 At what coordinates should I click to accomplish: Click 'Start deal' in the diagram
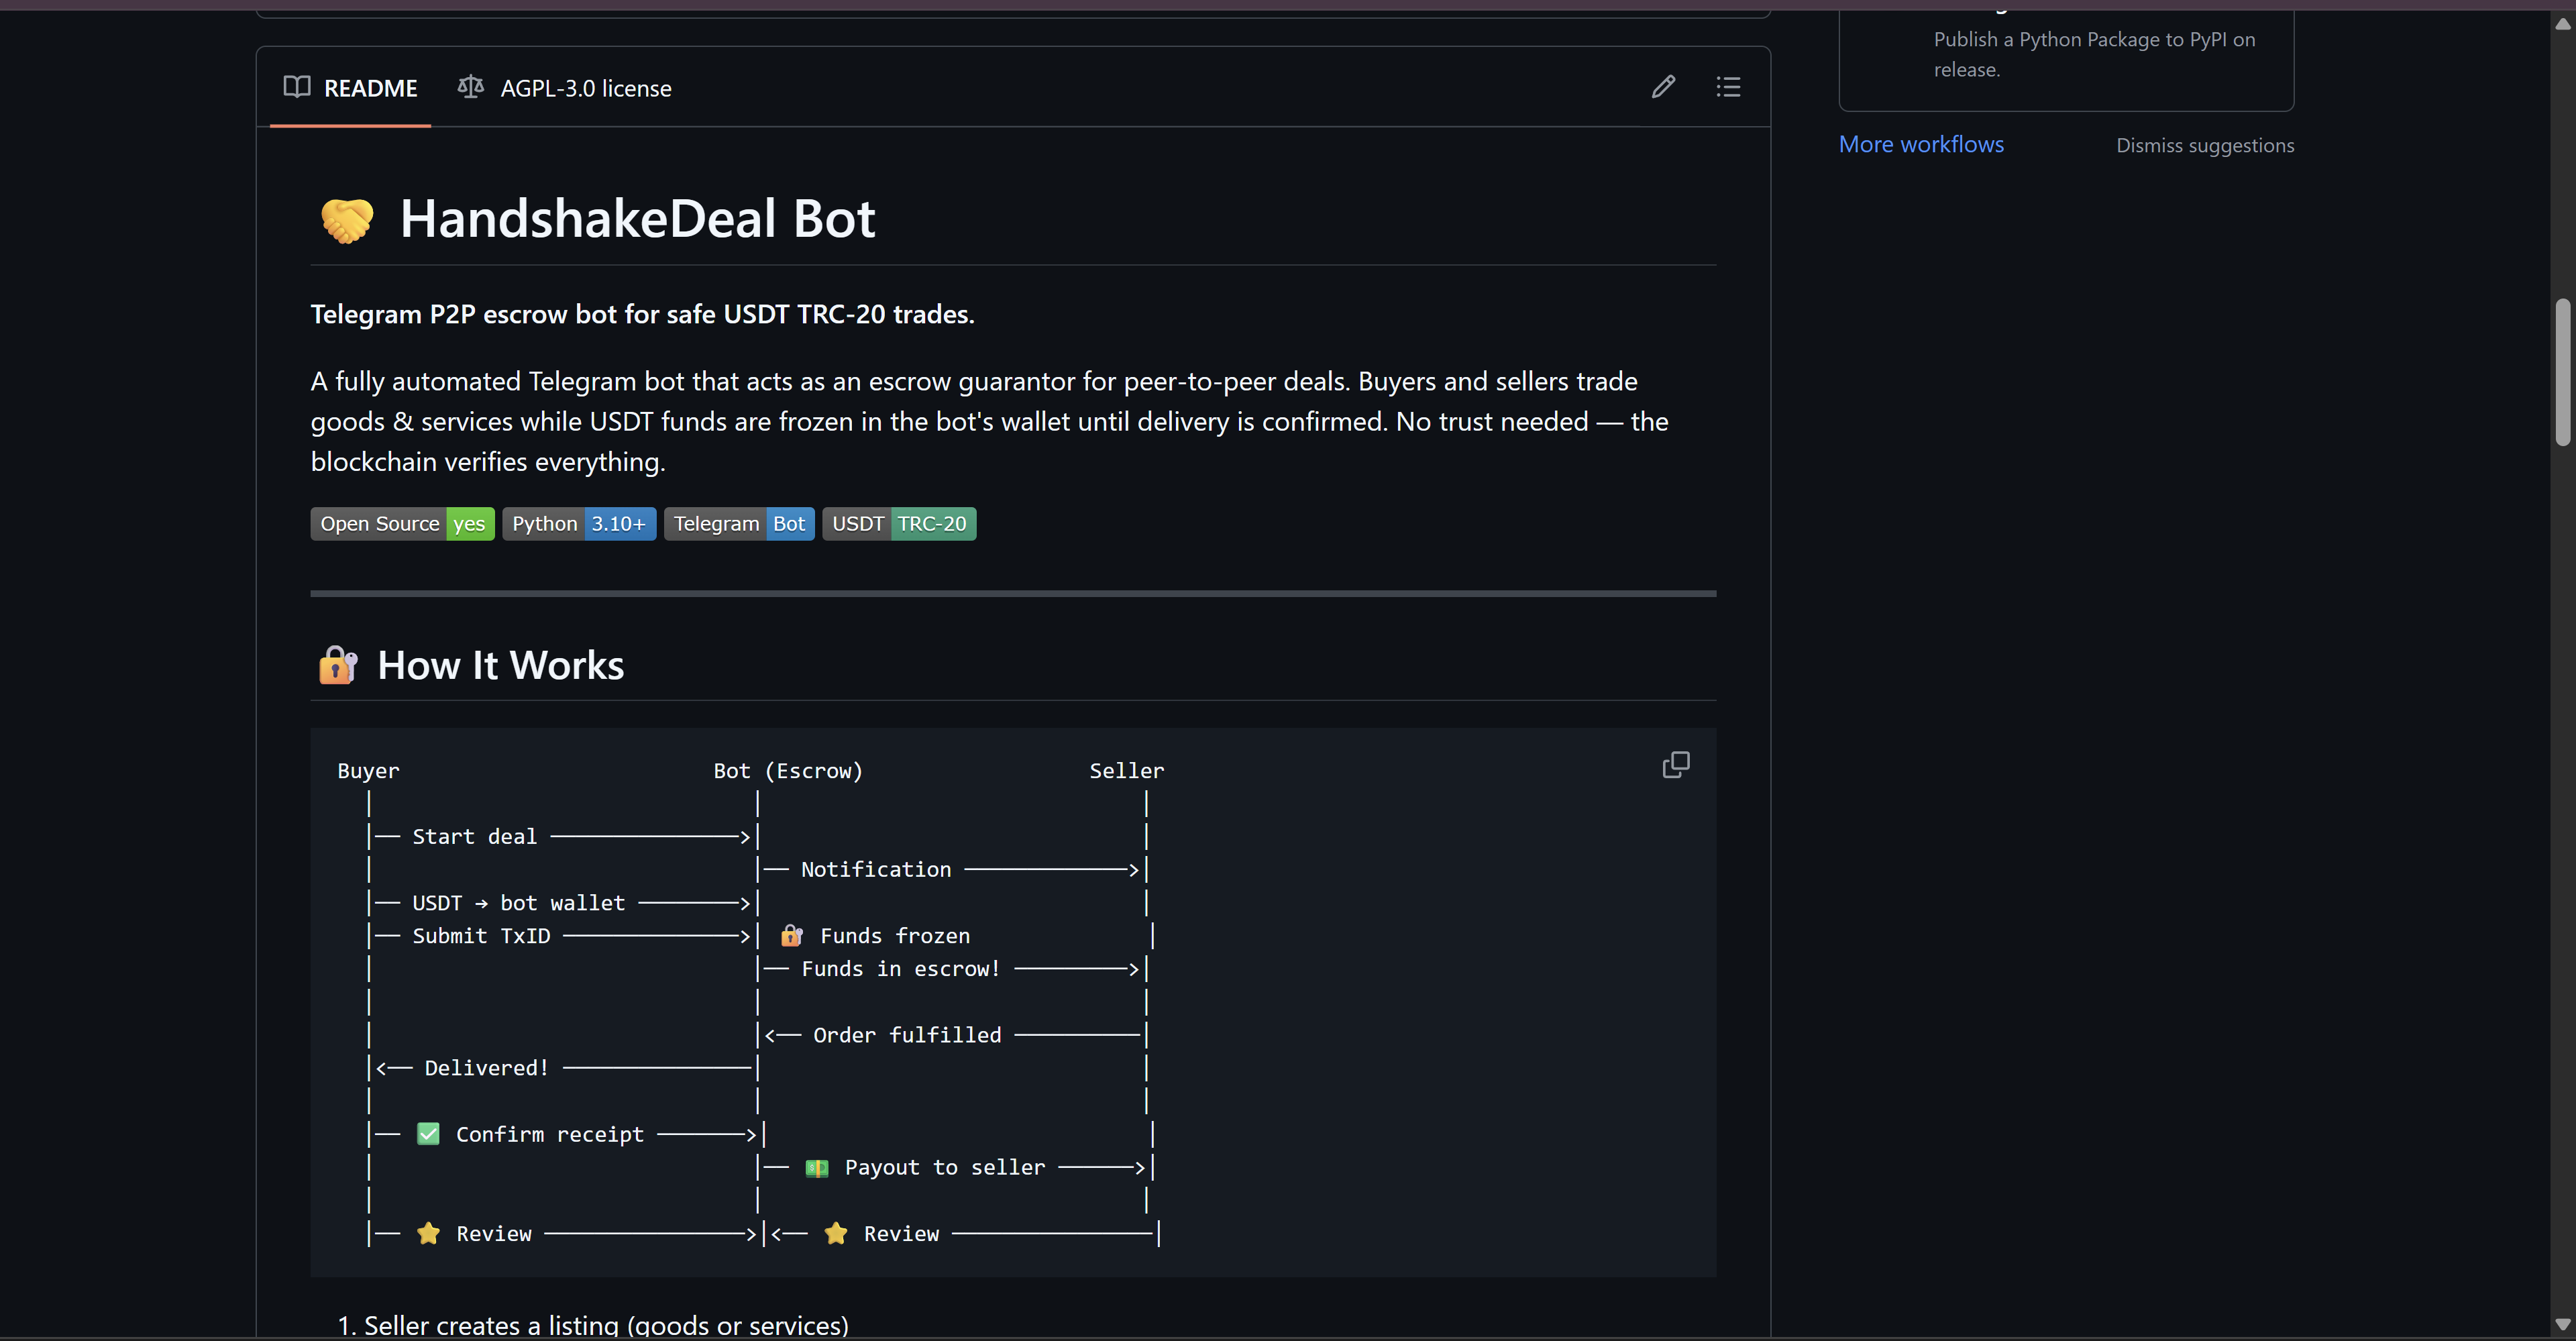tap(474, 836)
